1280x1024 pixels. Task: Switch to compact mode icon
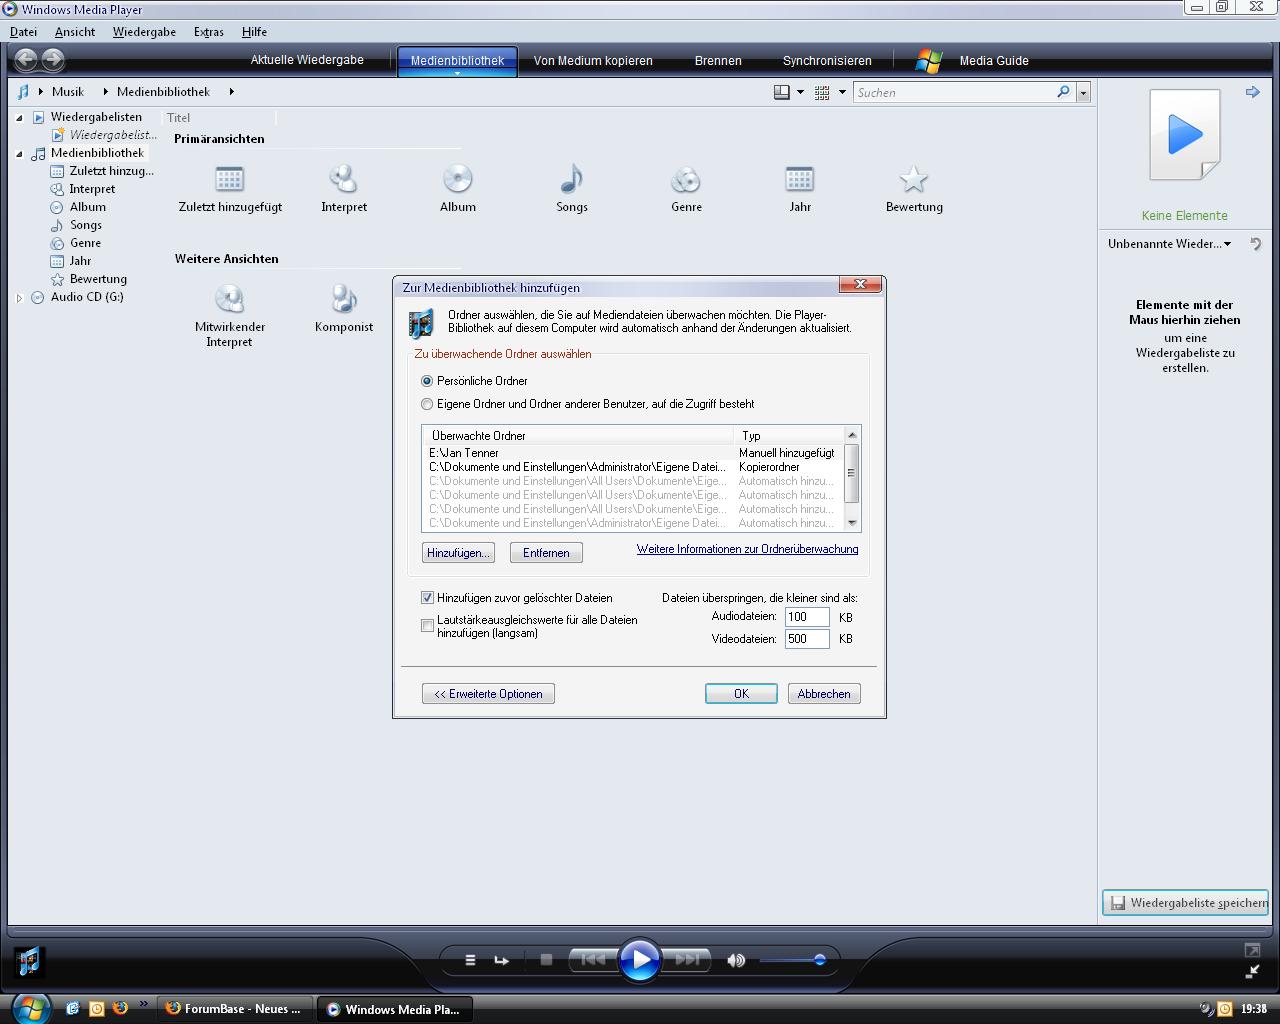[1252, 971]
